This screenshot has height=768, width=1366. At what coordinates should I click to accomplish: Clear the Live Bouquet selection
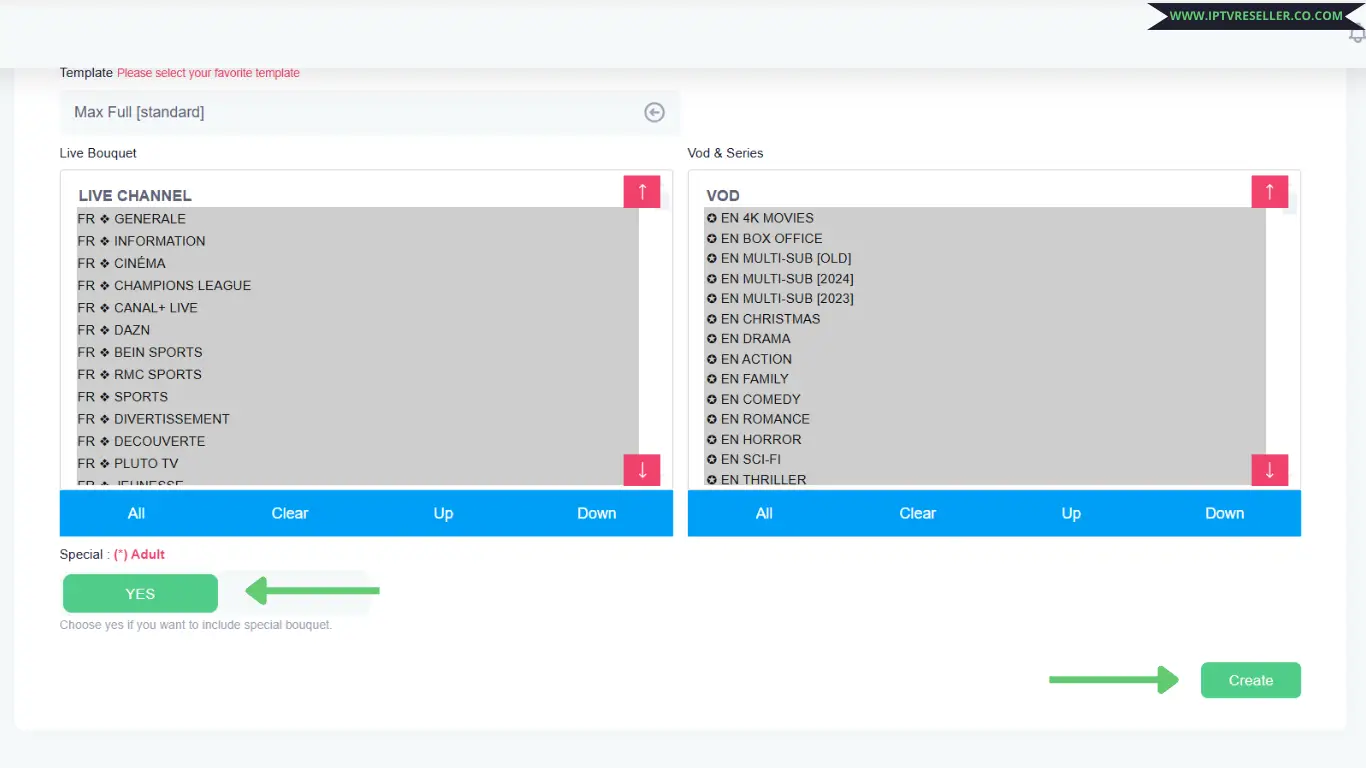pyautogui.click(x=290, y=513)
